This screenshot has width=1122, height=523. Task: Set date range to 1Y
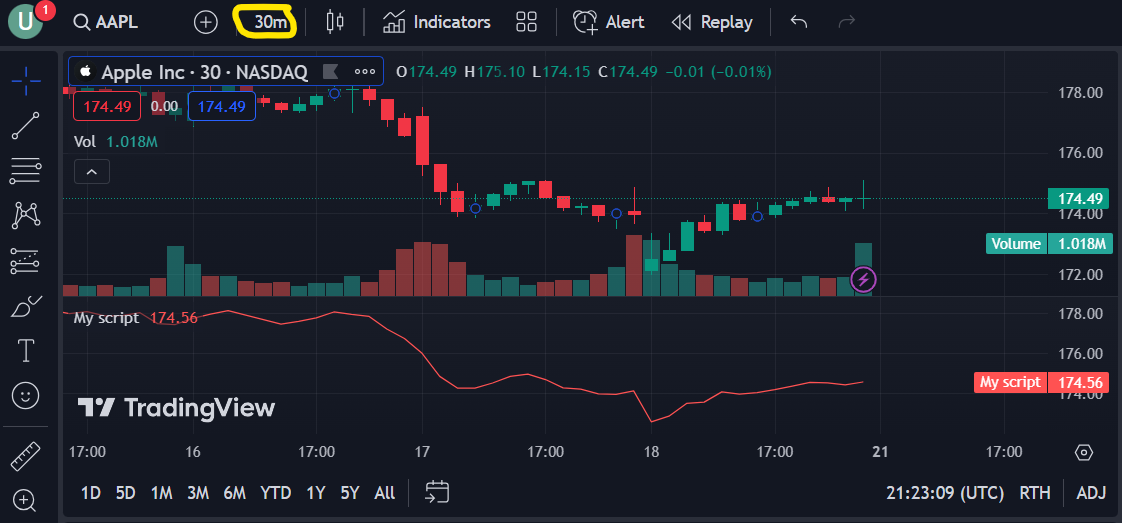(316, 493)
